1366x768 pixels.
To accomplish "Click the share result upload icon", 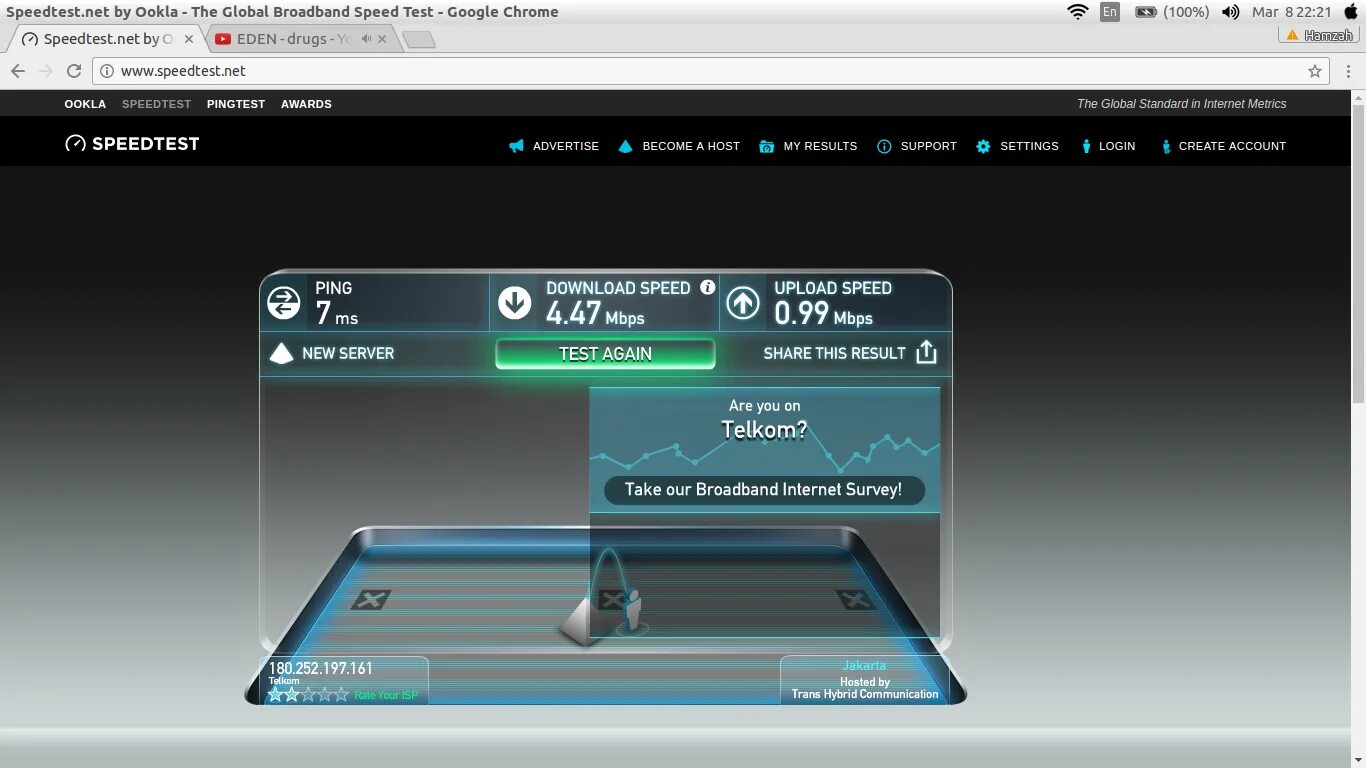I will coord(926,352).
